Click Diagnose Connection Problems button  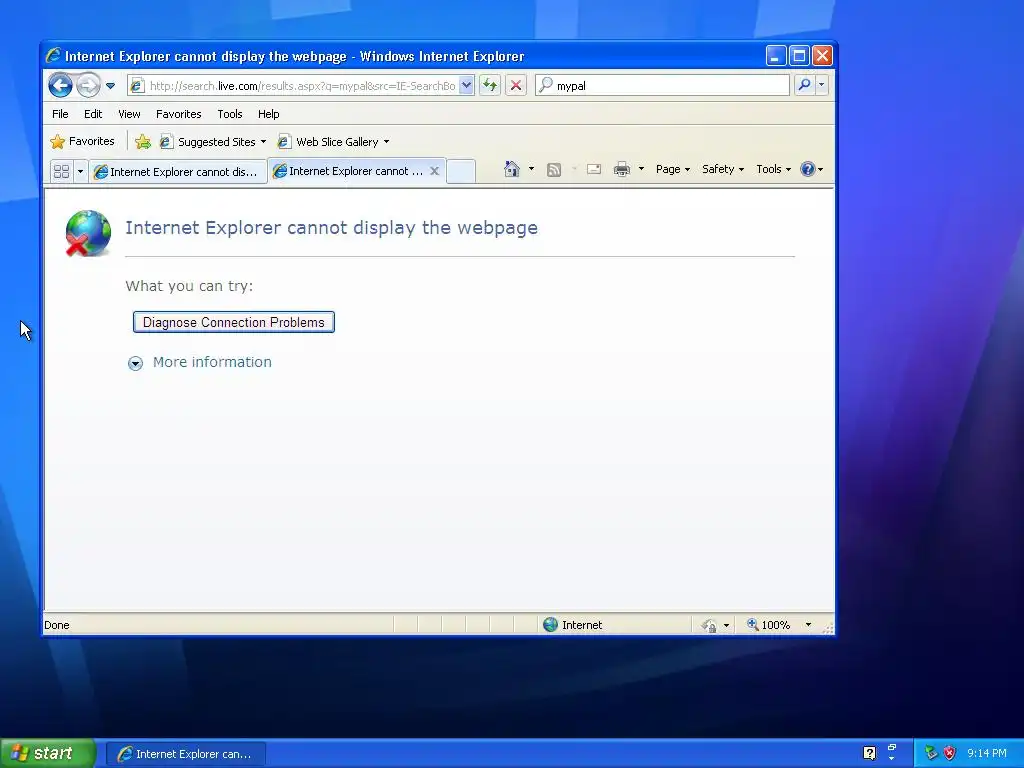click(x=234, y=322)
